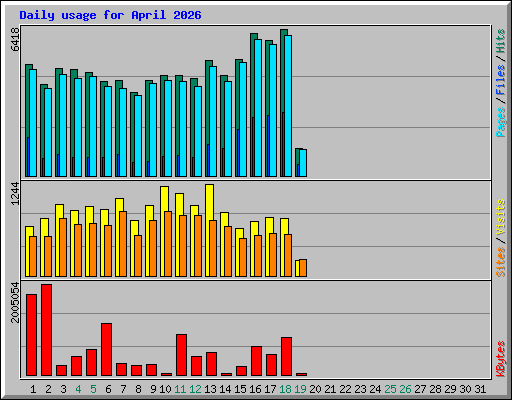The image size is (512, 400).
Task: Select green weekend day 25 label
Action: pos(390,389)
